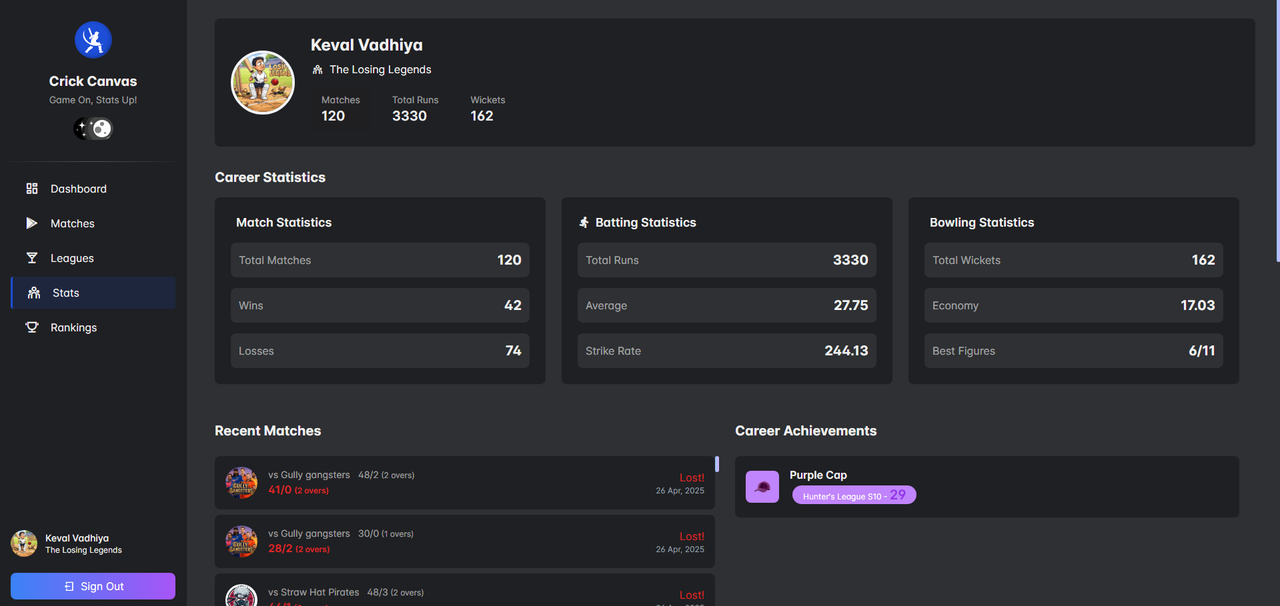The height and width of the screenshot is (606, 1280).
Task: Open the Dashboard menu item
Action: (93, 189)
